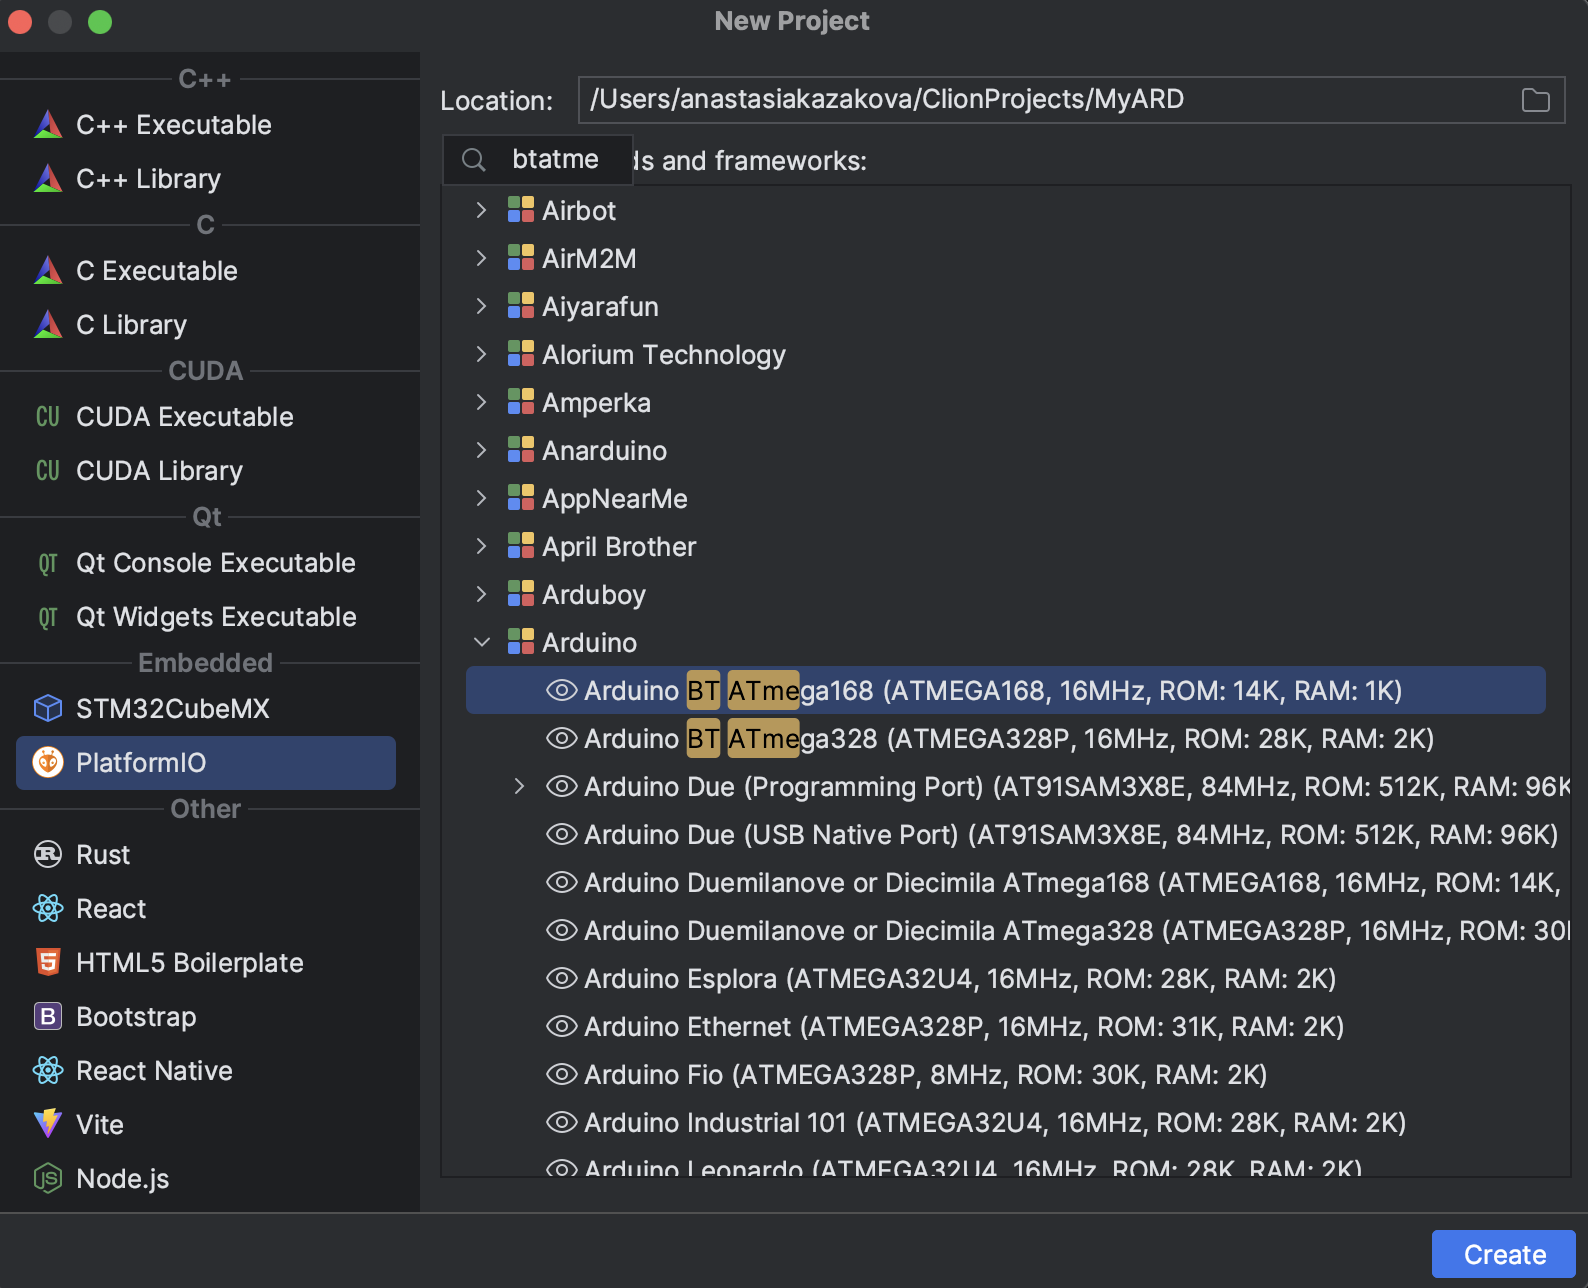1588x1288 pixels.
Task: Select the Vite project type
Action: [206, 1125]
